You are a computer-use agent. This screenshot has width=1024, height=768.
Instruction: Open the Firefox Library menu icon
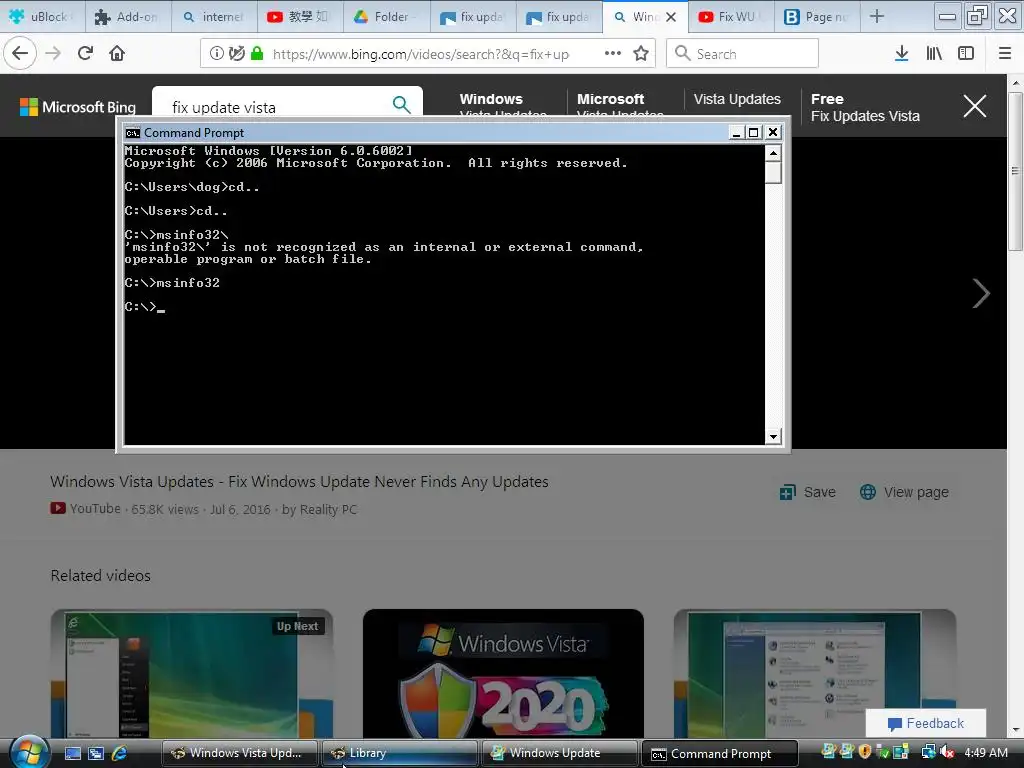(x=934, y=54)
